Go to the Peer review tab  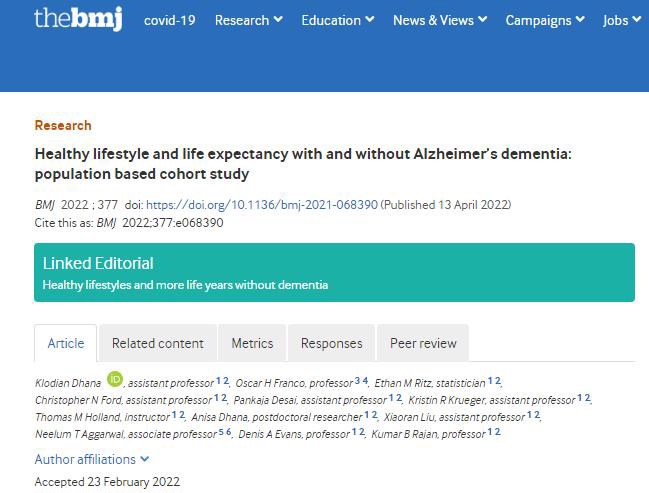point(422,343)
